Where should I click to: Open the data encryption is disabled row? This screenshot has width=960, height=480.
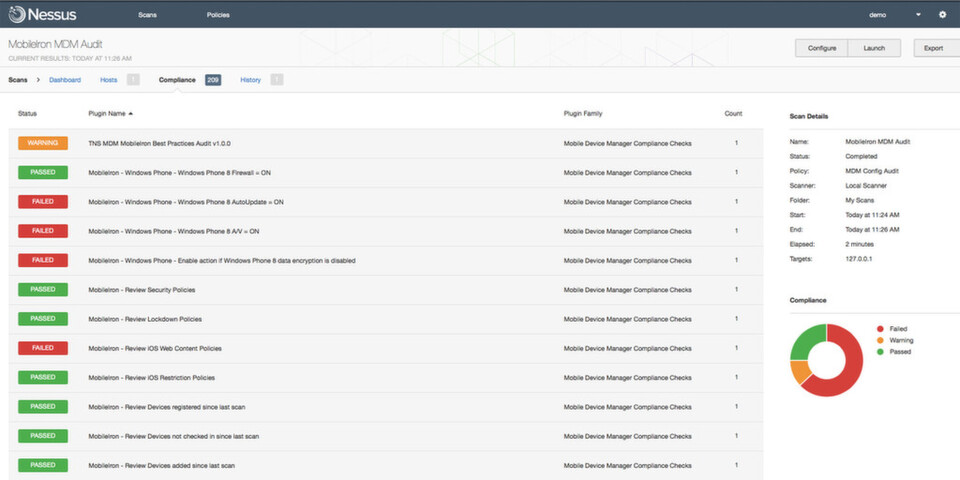[386, 261]
